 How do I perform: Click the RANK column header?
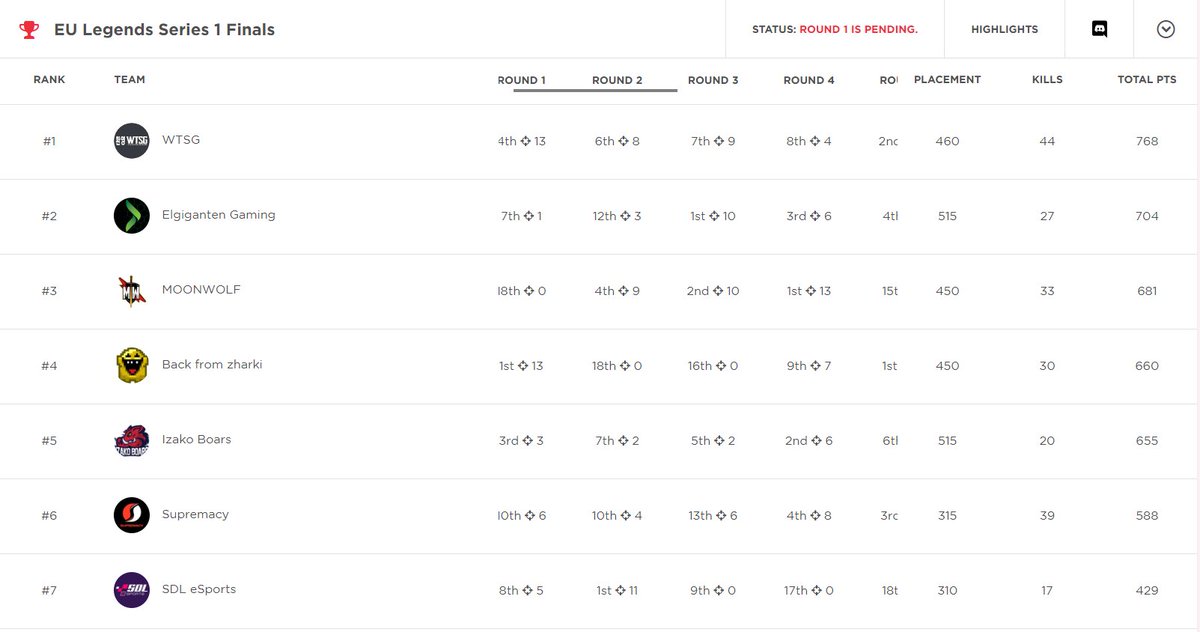(49, 79)
